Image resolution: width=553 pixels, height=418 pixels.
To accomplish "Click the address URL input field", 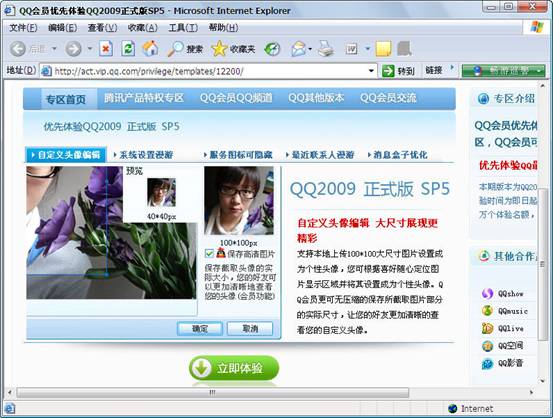I will pyautogui.click(x=208, y=71).
